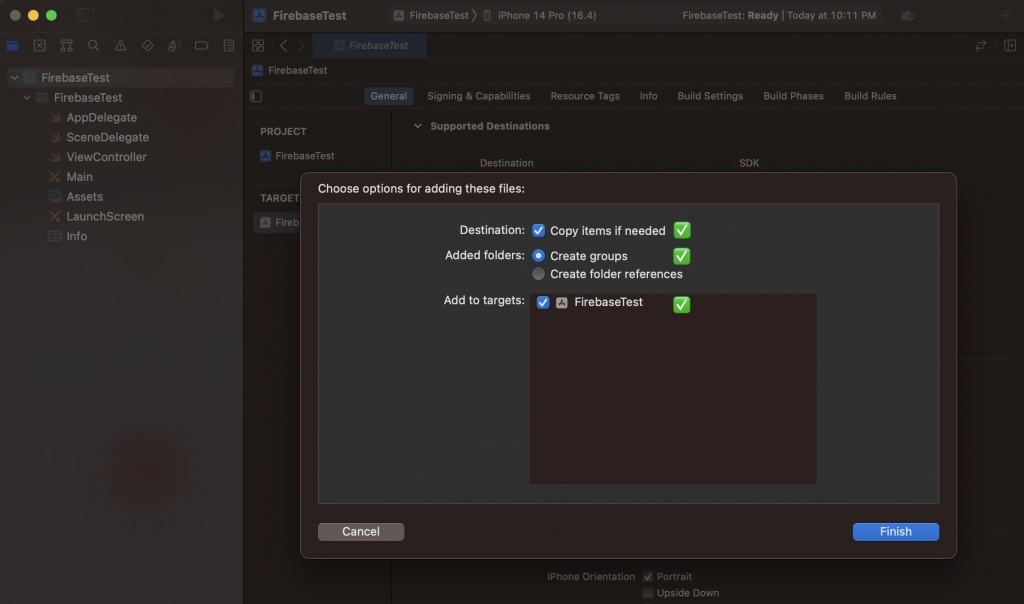1024x604 pixels.
Task: Switch to the Resource Tags tab
Action: click(585, 96)
